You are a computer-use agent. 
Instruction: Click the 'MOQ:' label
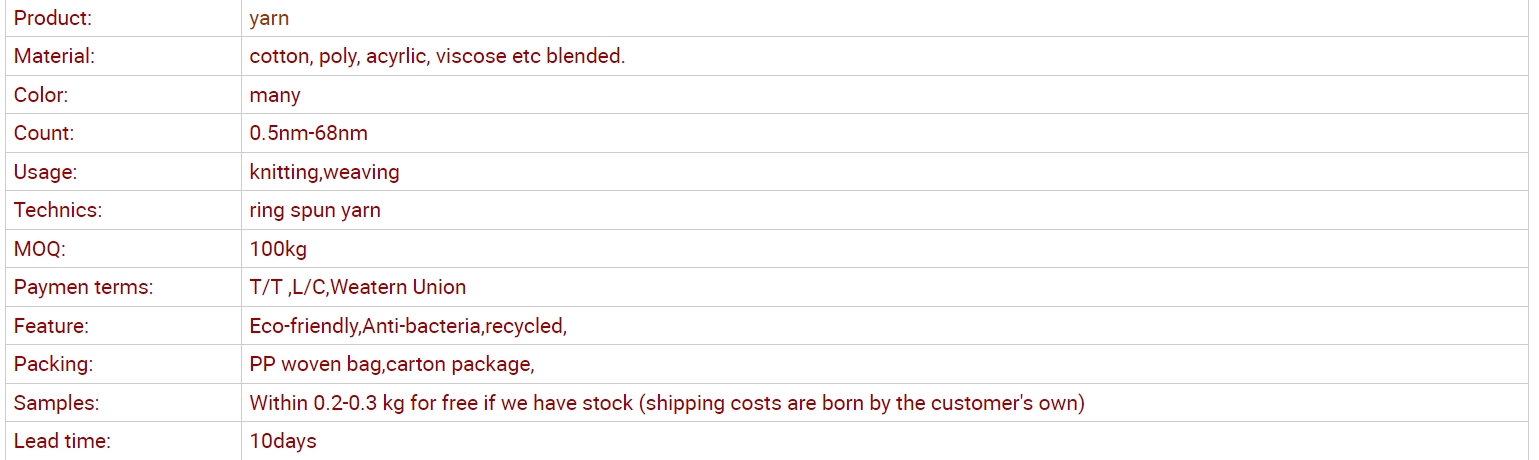tap(40, 249)
